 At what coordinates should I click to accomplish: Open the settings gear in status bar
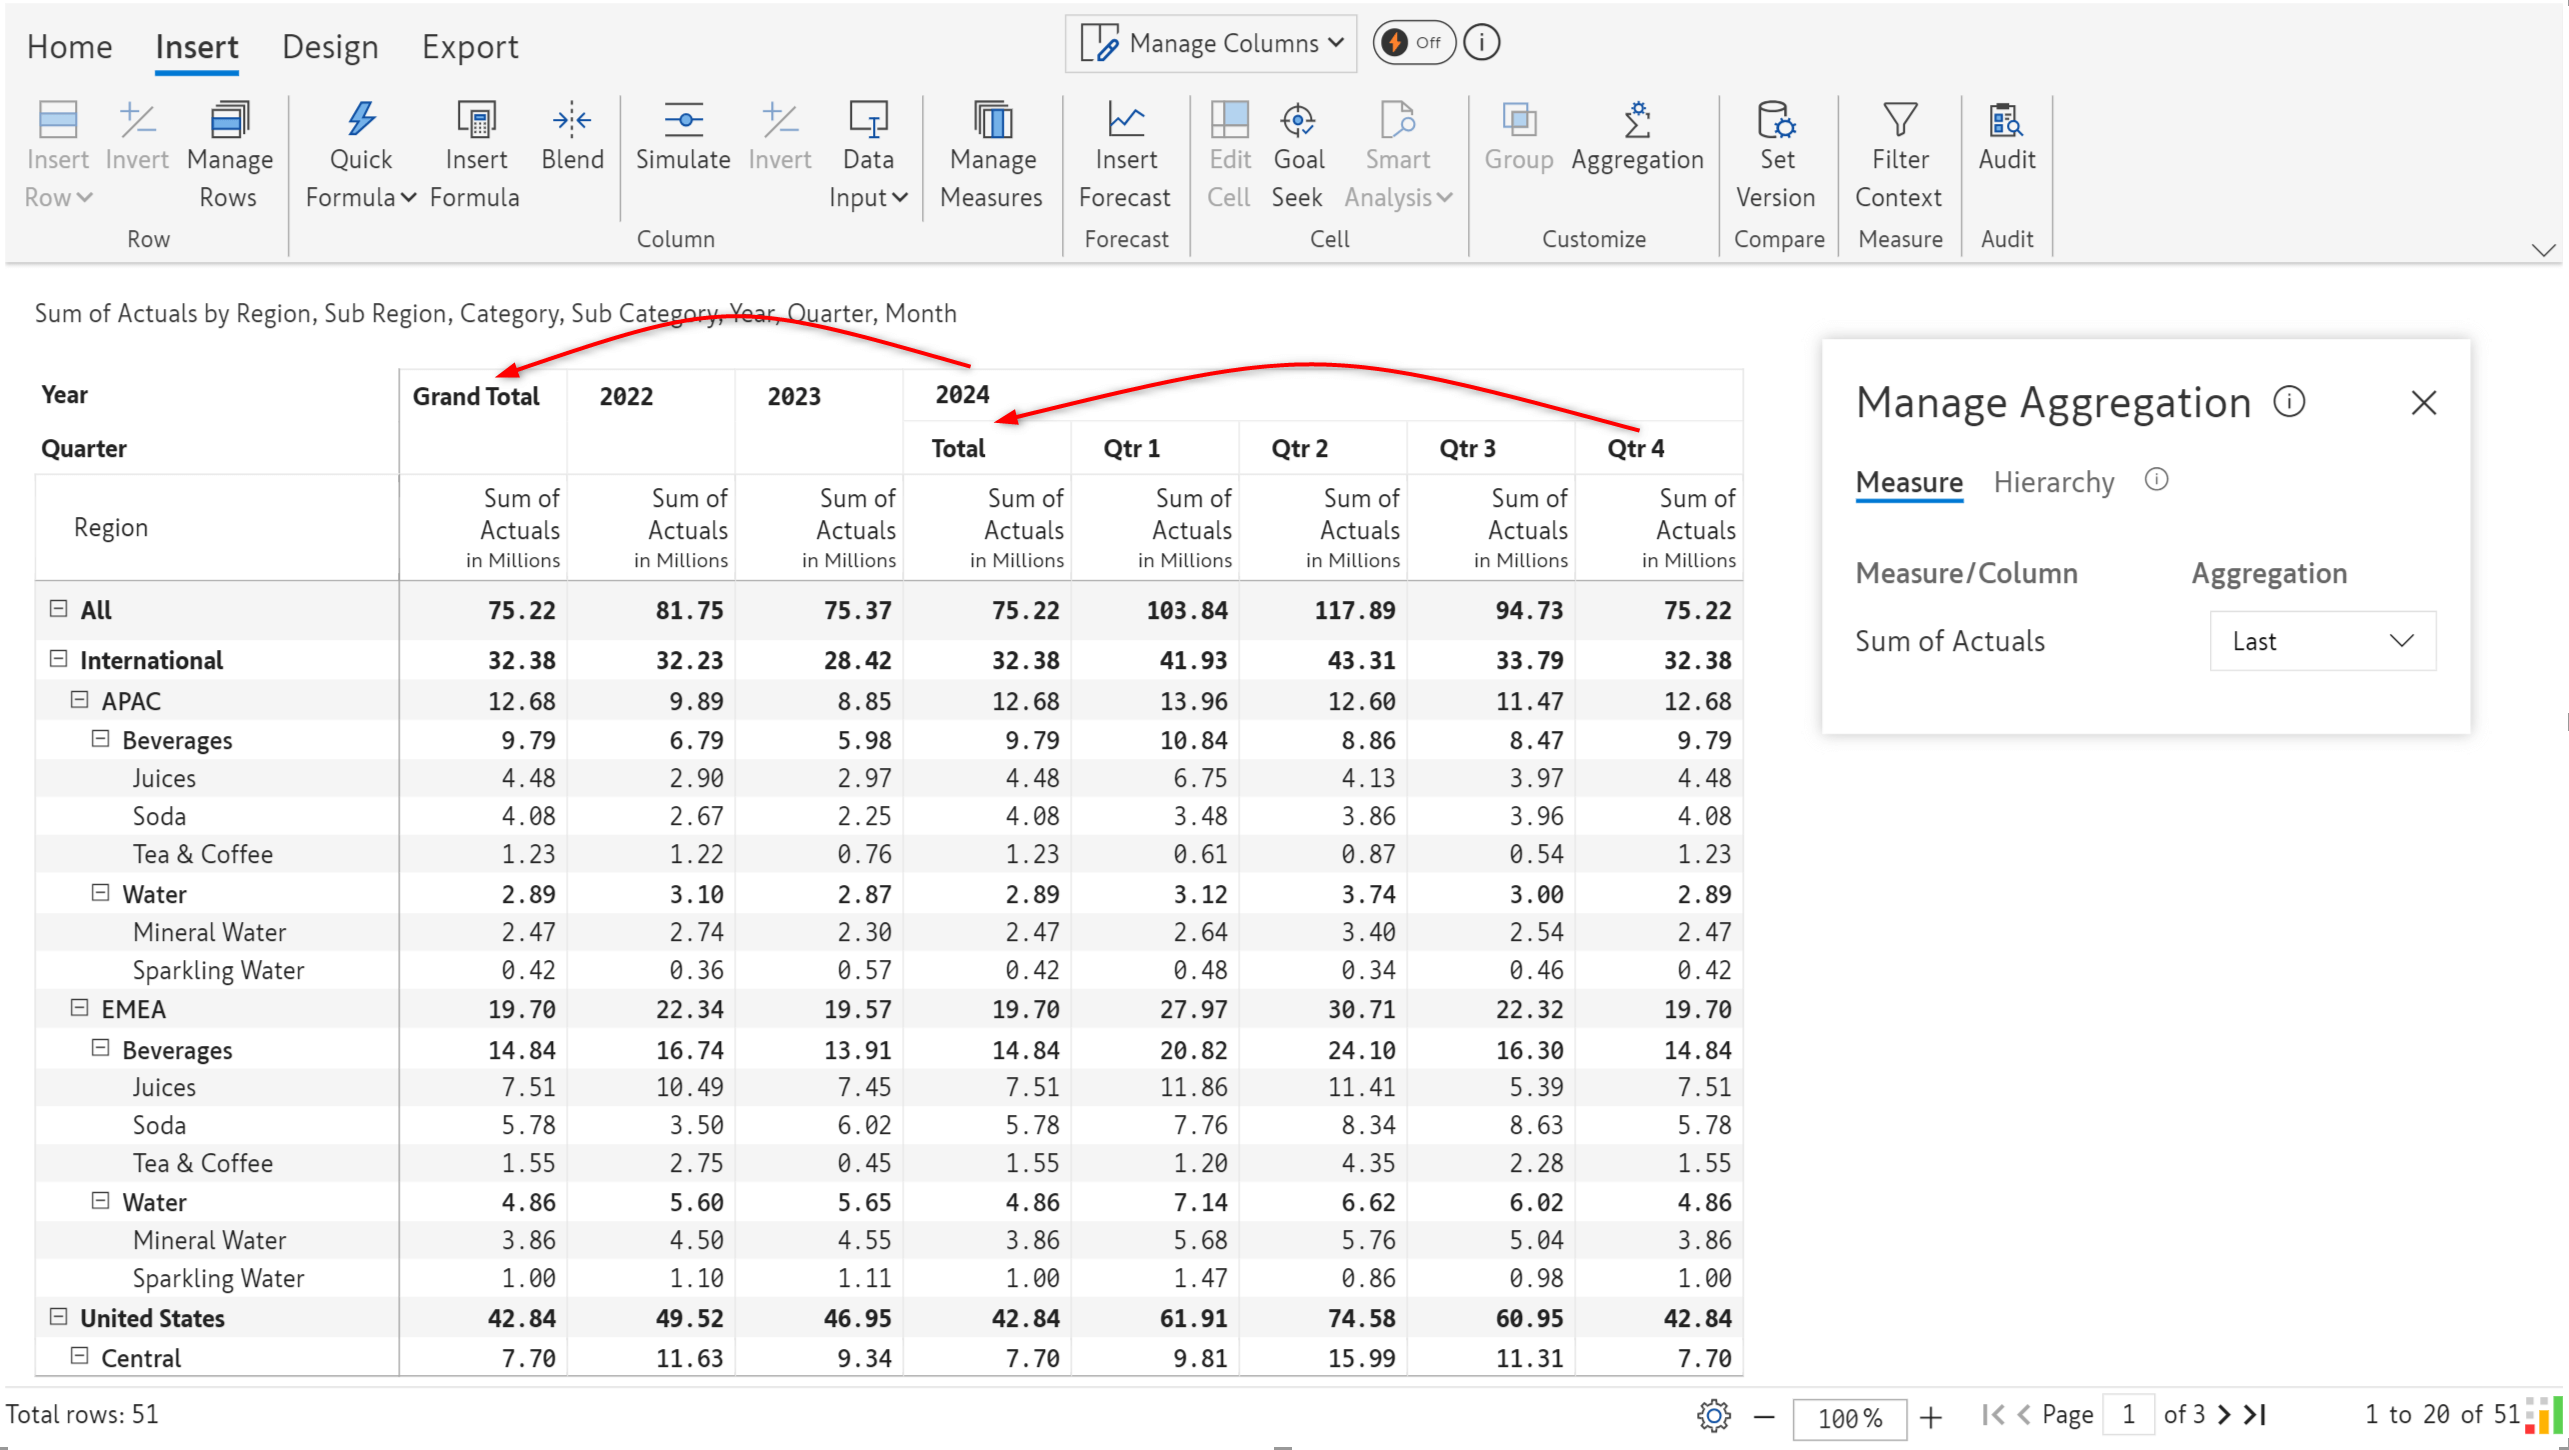pos(1713,1415)
